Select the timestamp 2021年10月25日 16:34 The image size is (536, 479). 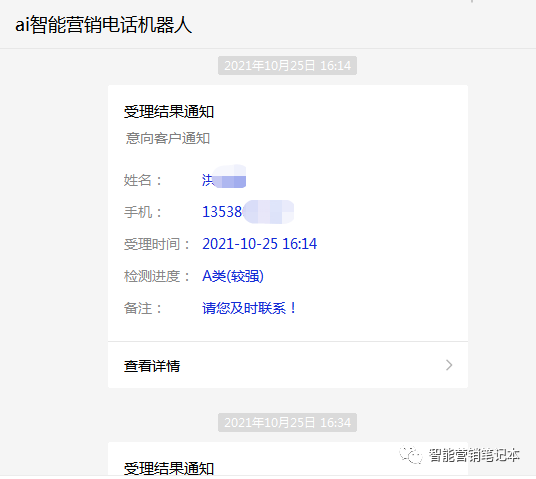point(287,423)
